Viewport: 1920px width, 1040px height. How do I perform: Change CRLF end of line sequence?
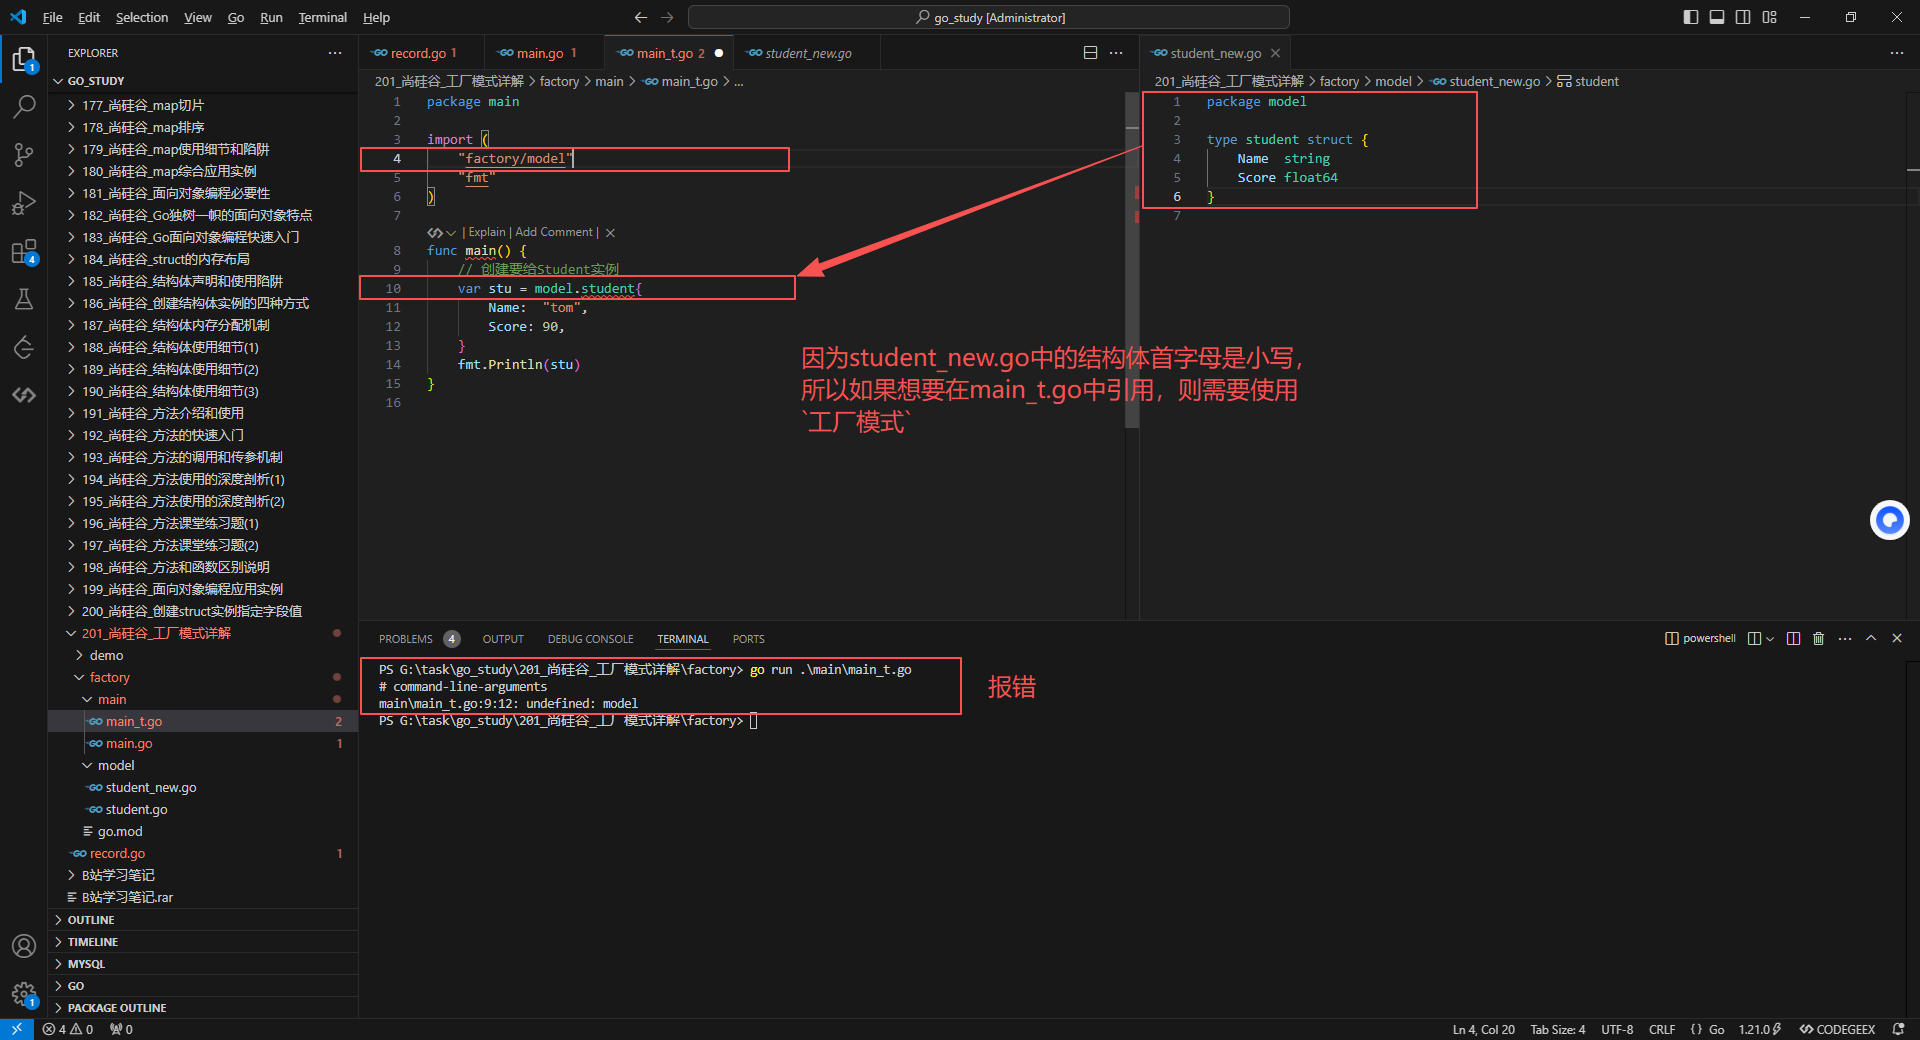coord(1662,1029)
